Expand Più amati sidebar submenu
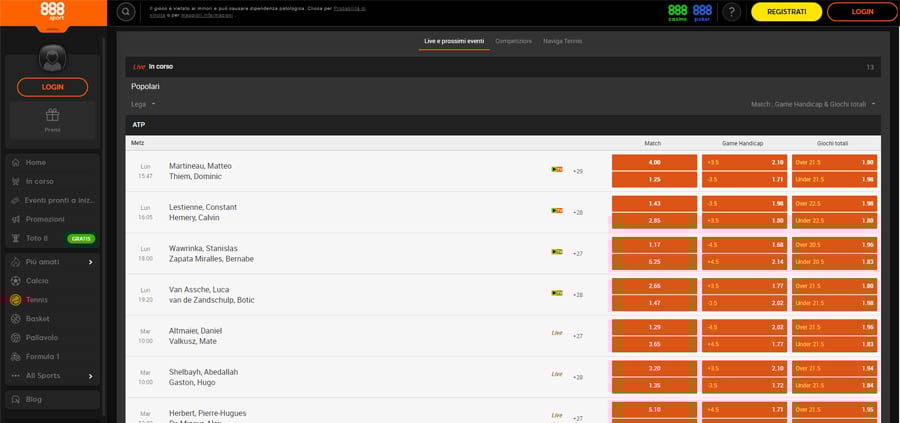This screenshot has height=423, width=900. click(90, 262)
